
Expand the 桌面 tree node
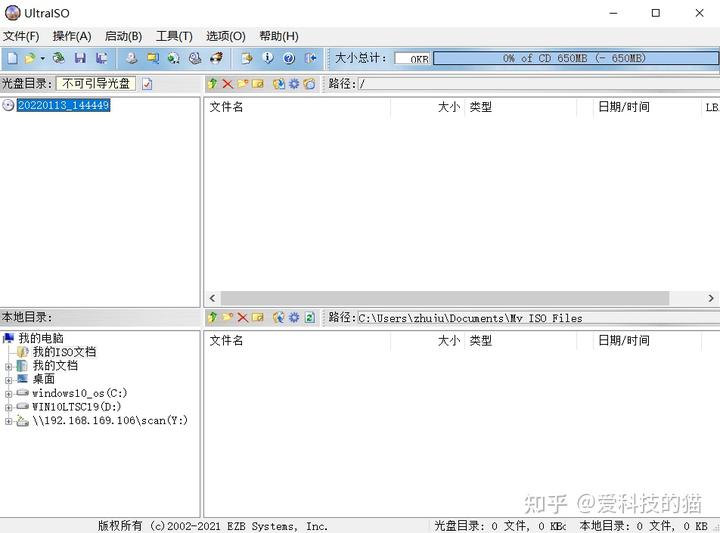pos(8,380)
